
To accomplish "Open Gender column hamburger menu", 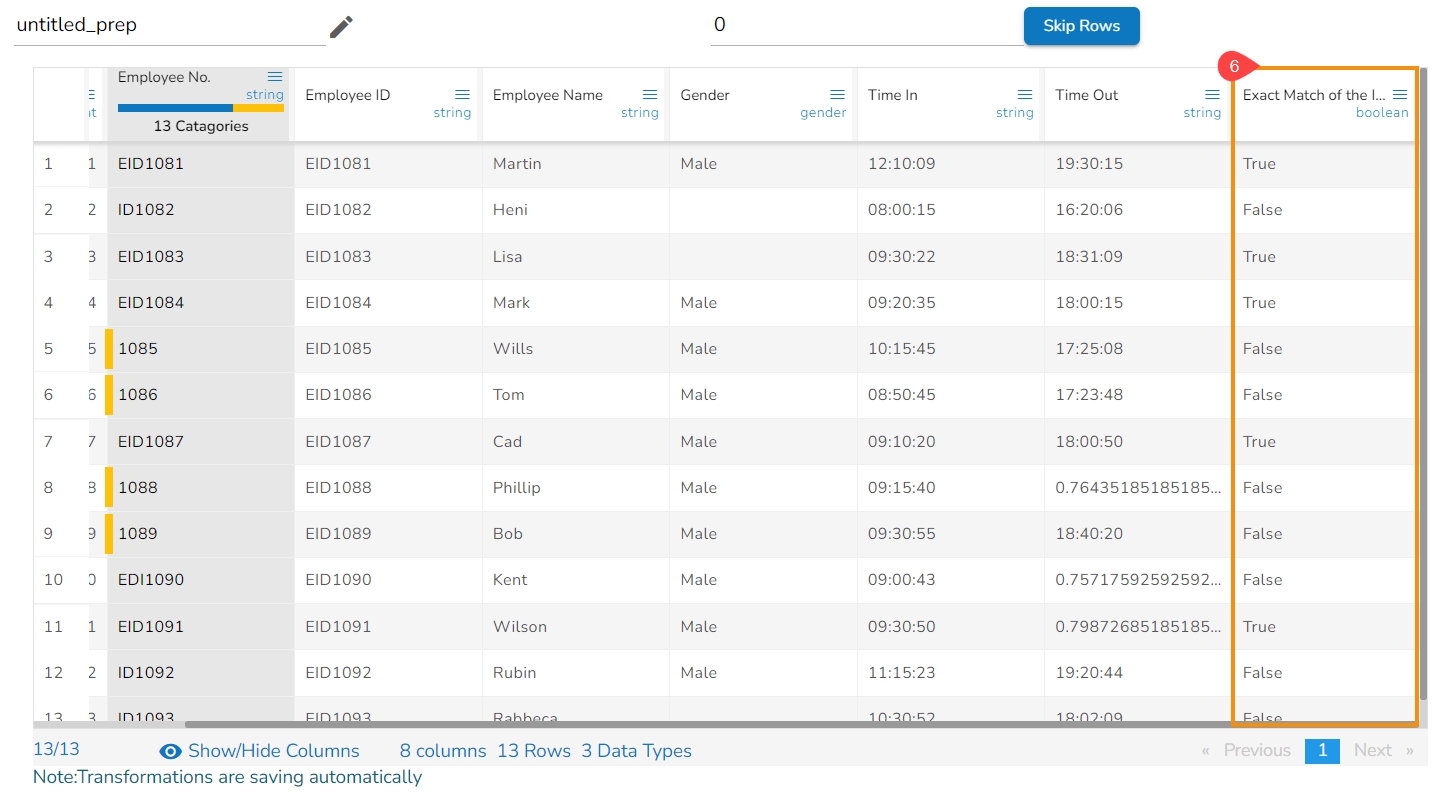I will [x=837, y=95].
